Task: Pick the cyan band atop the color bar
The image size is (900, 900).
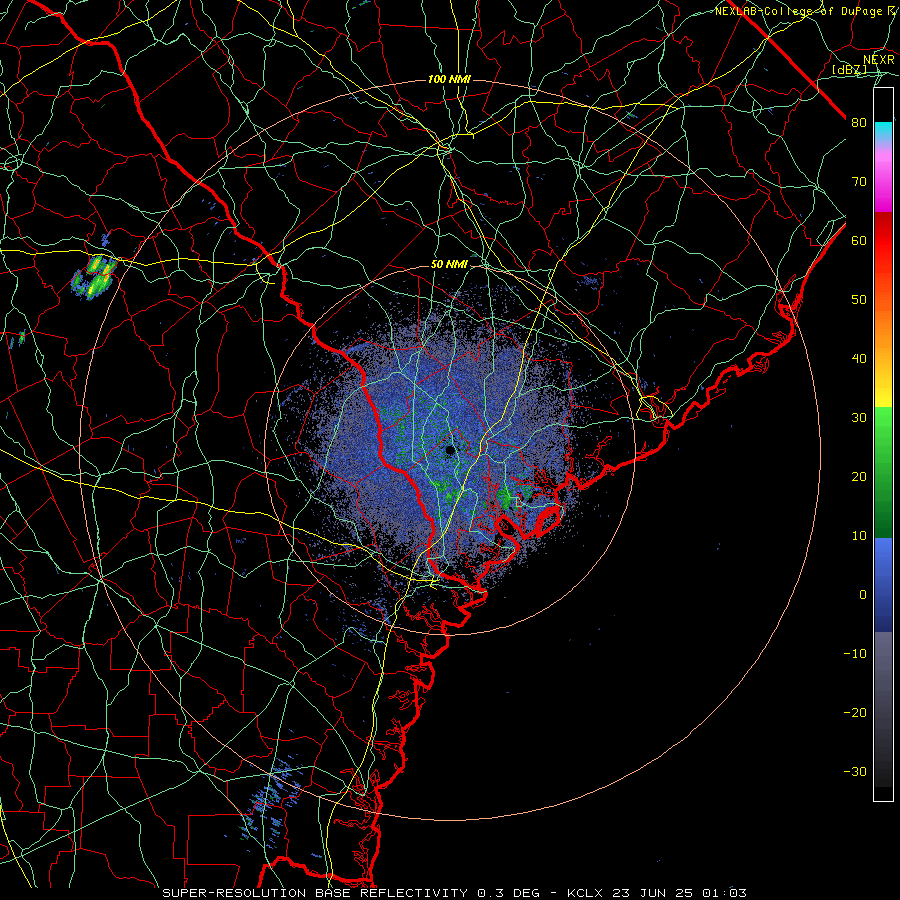Action: click(x=883, y=132)
